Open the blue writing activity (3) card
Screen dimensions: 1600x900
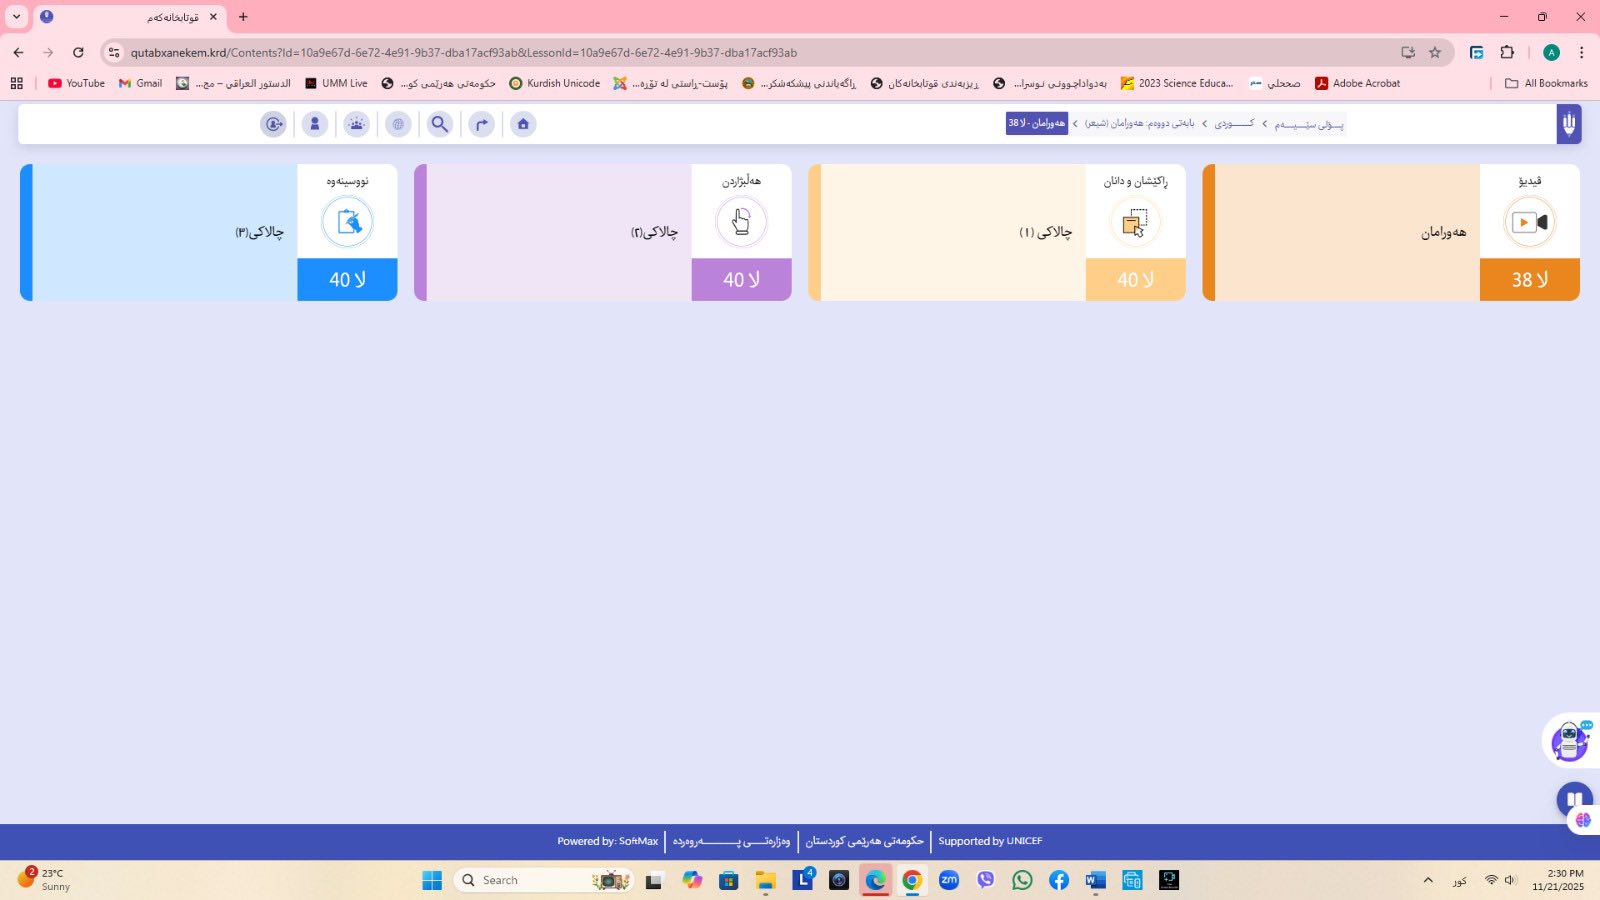pyautogui.click(x=208, y=232)
